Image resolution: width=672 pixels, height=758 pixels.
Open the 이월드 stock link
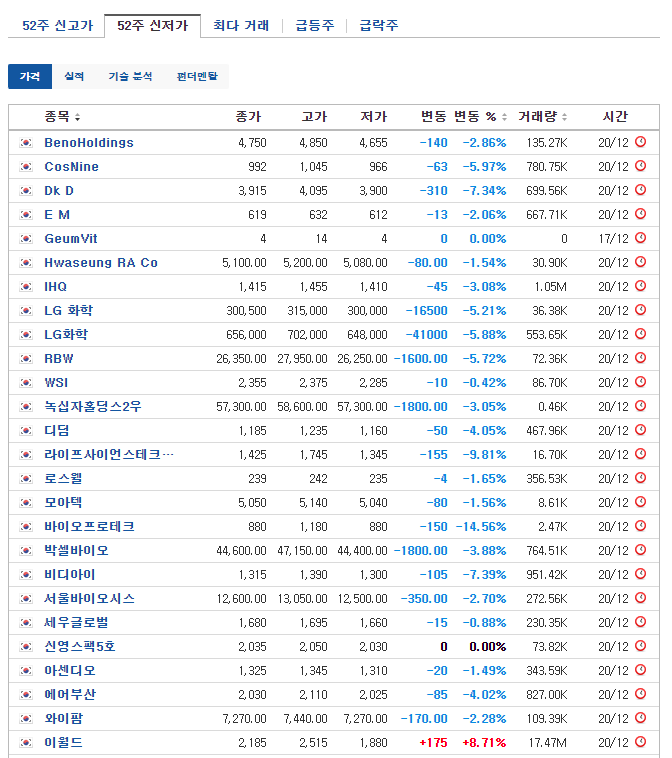click(63, 743)
